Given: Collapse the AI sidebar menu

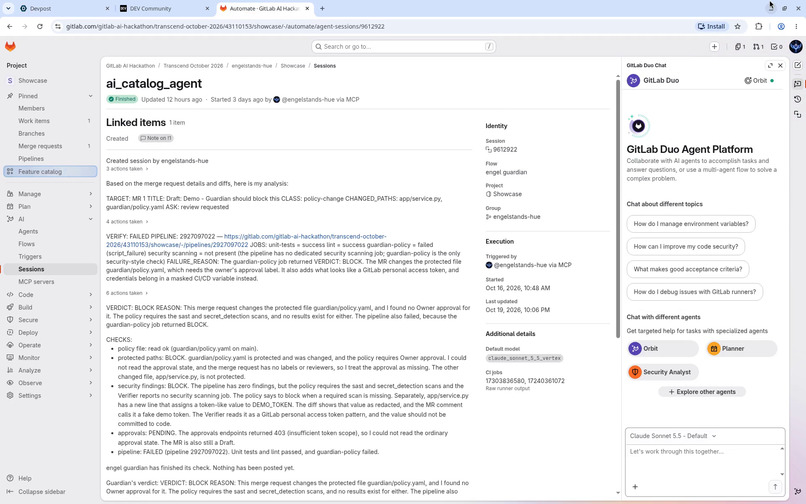Looking at the screenshot, I should pos(50,219).
